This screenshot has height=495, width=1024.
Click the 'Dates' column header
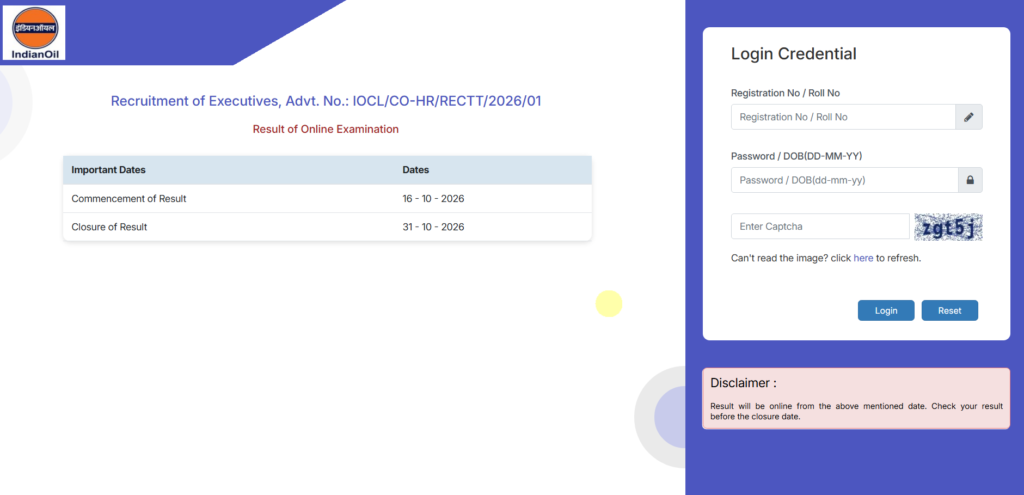(415, 170)
